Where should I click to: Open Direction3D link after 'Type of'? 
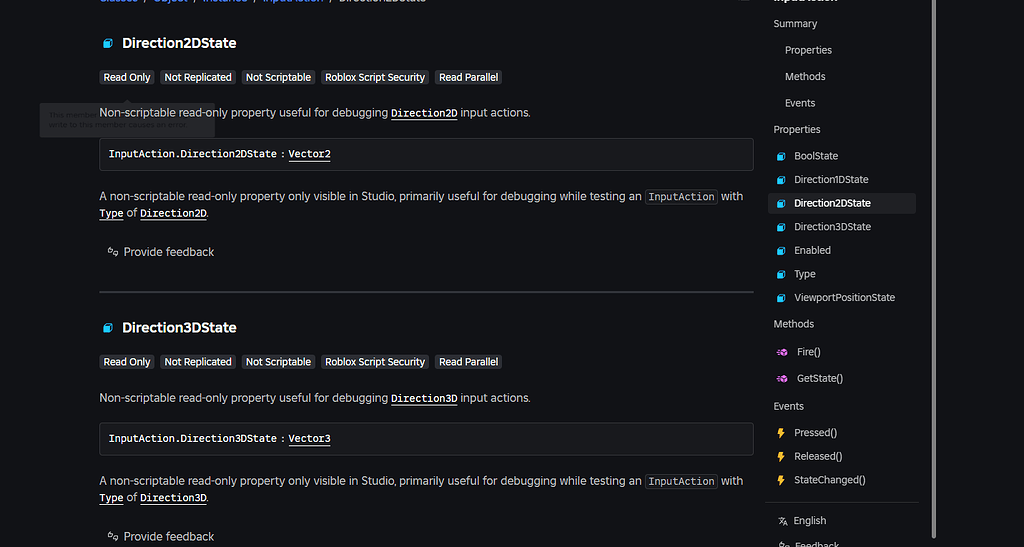173,498
